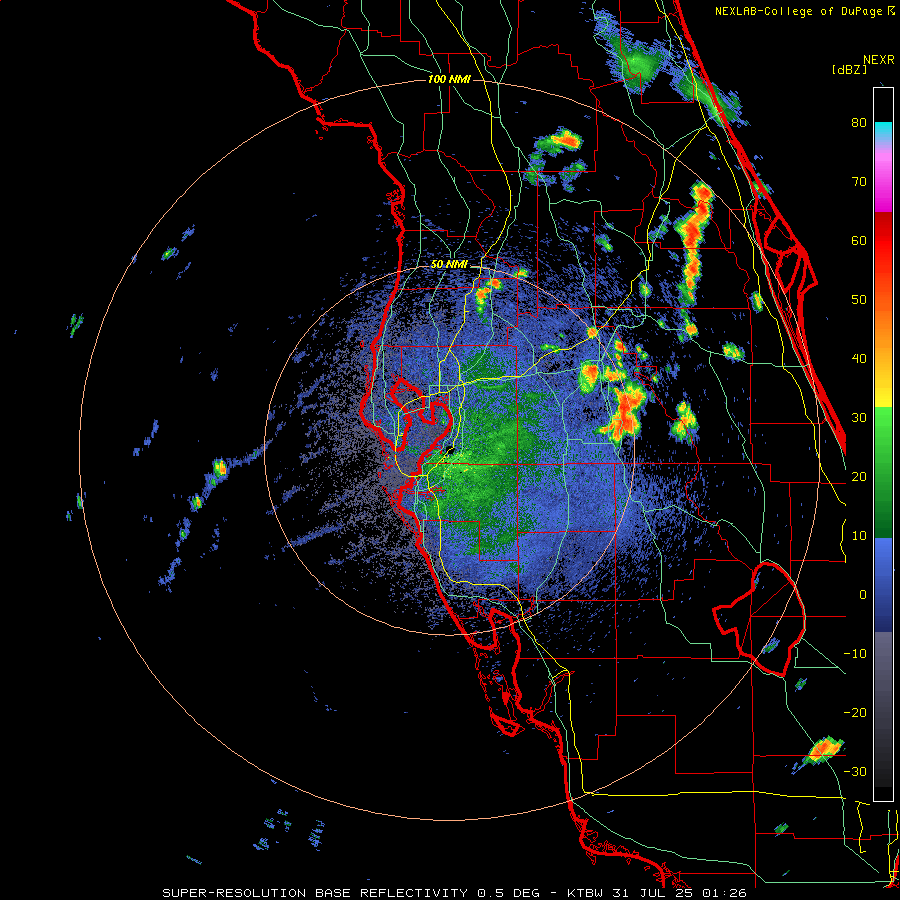Click the 10 value on the dBZ scale
Screen dimensions: 900x900
click(x=859, y=536)
